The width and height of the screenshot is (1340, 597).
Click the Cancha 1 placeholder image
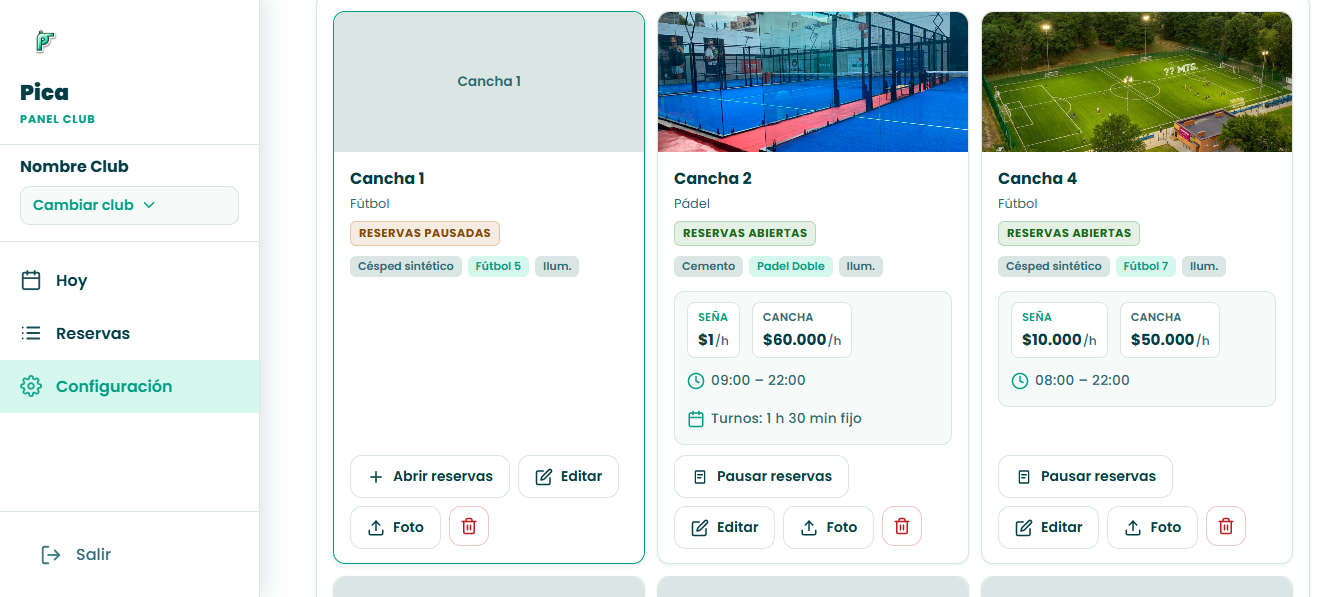(489, 82)
